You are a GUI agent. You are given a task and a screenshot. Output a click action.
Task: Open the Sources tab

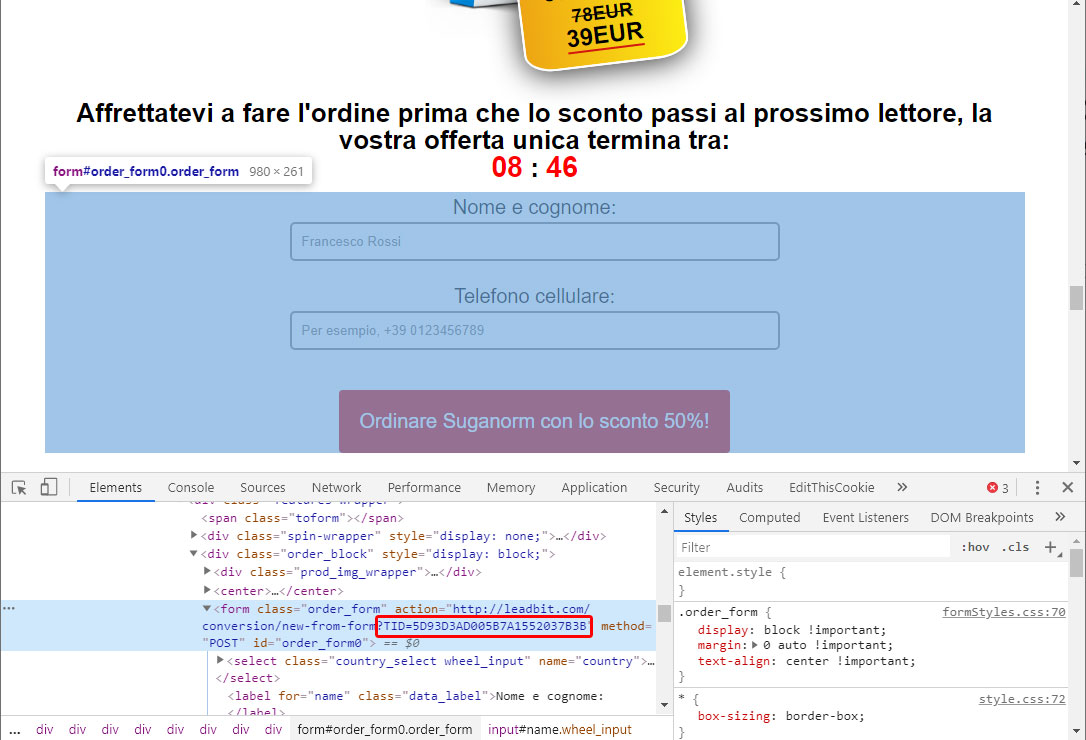coord(262,488)
